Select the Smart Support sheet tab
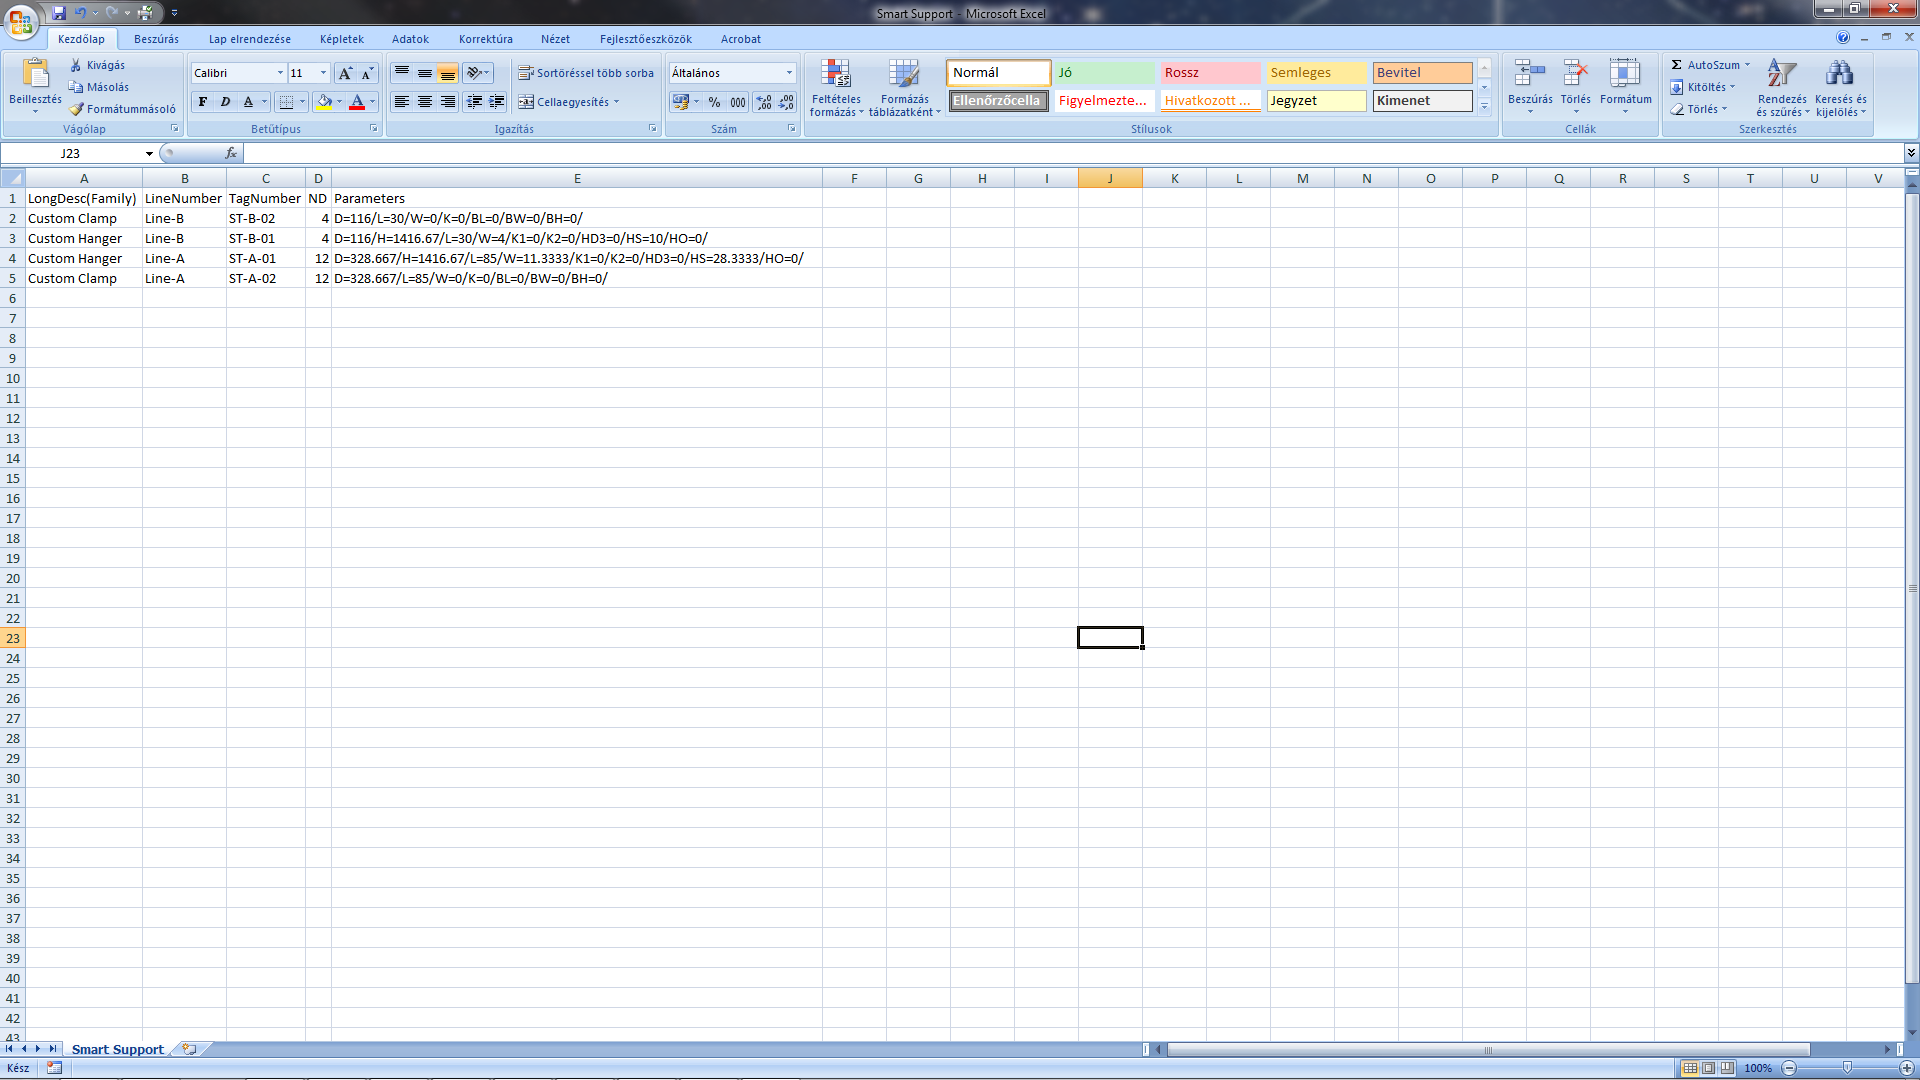 (x=117, y=1049)
